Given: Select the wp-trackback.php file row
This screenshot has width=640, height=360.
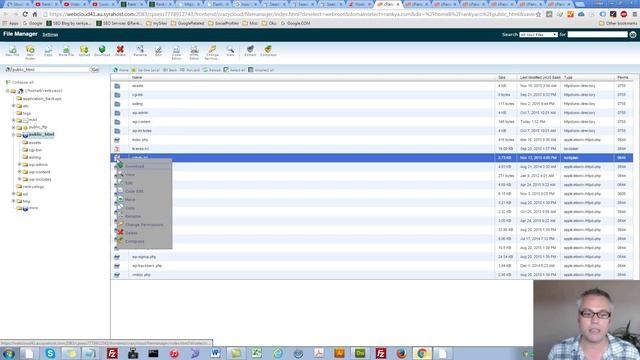Looking at the screenshot, I should click(371, 266).
